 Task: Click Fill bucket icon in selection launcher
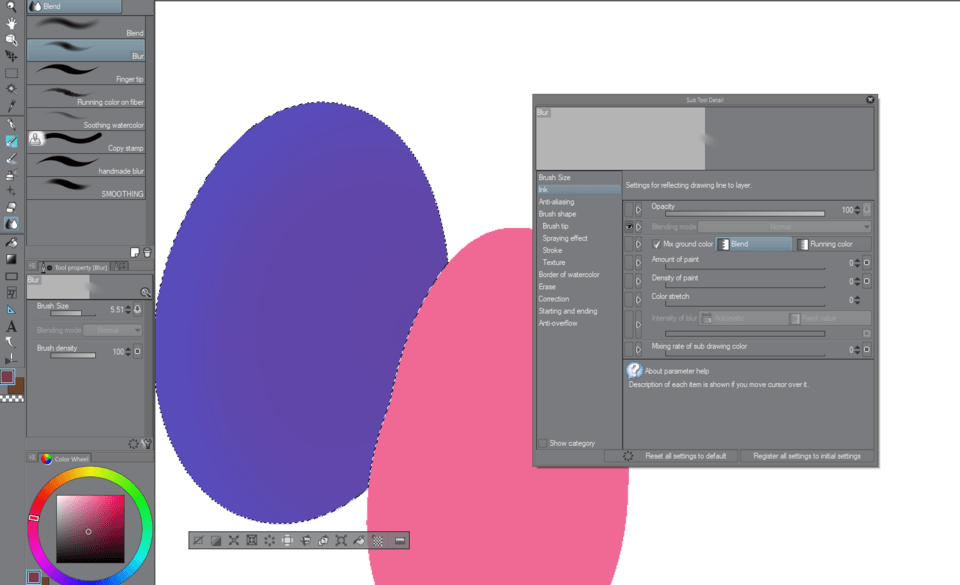click(x=359, y=540)
